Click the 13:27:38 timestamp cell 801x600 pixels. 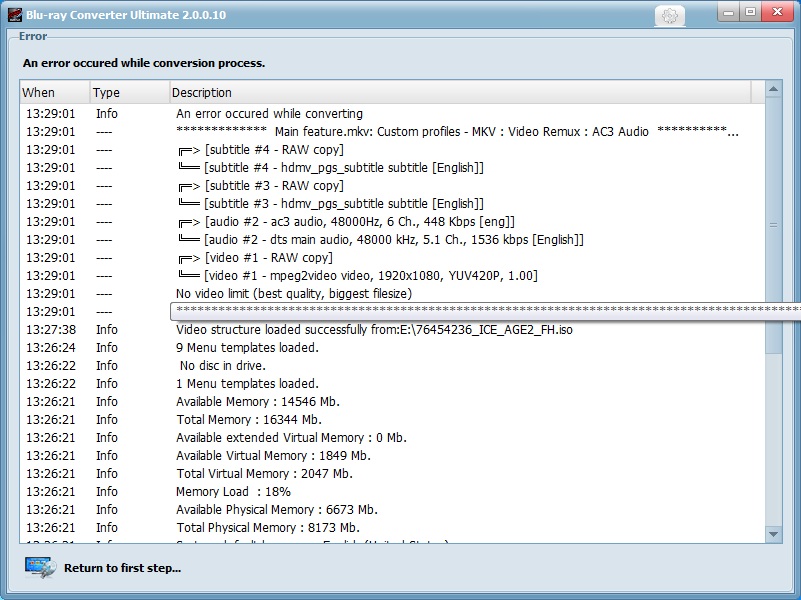pos(51,329)
